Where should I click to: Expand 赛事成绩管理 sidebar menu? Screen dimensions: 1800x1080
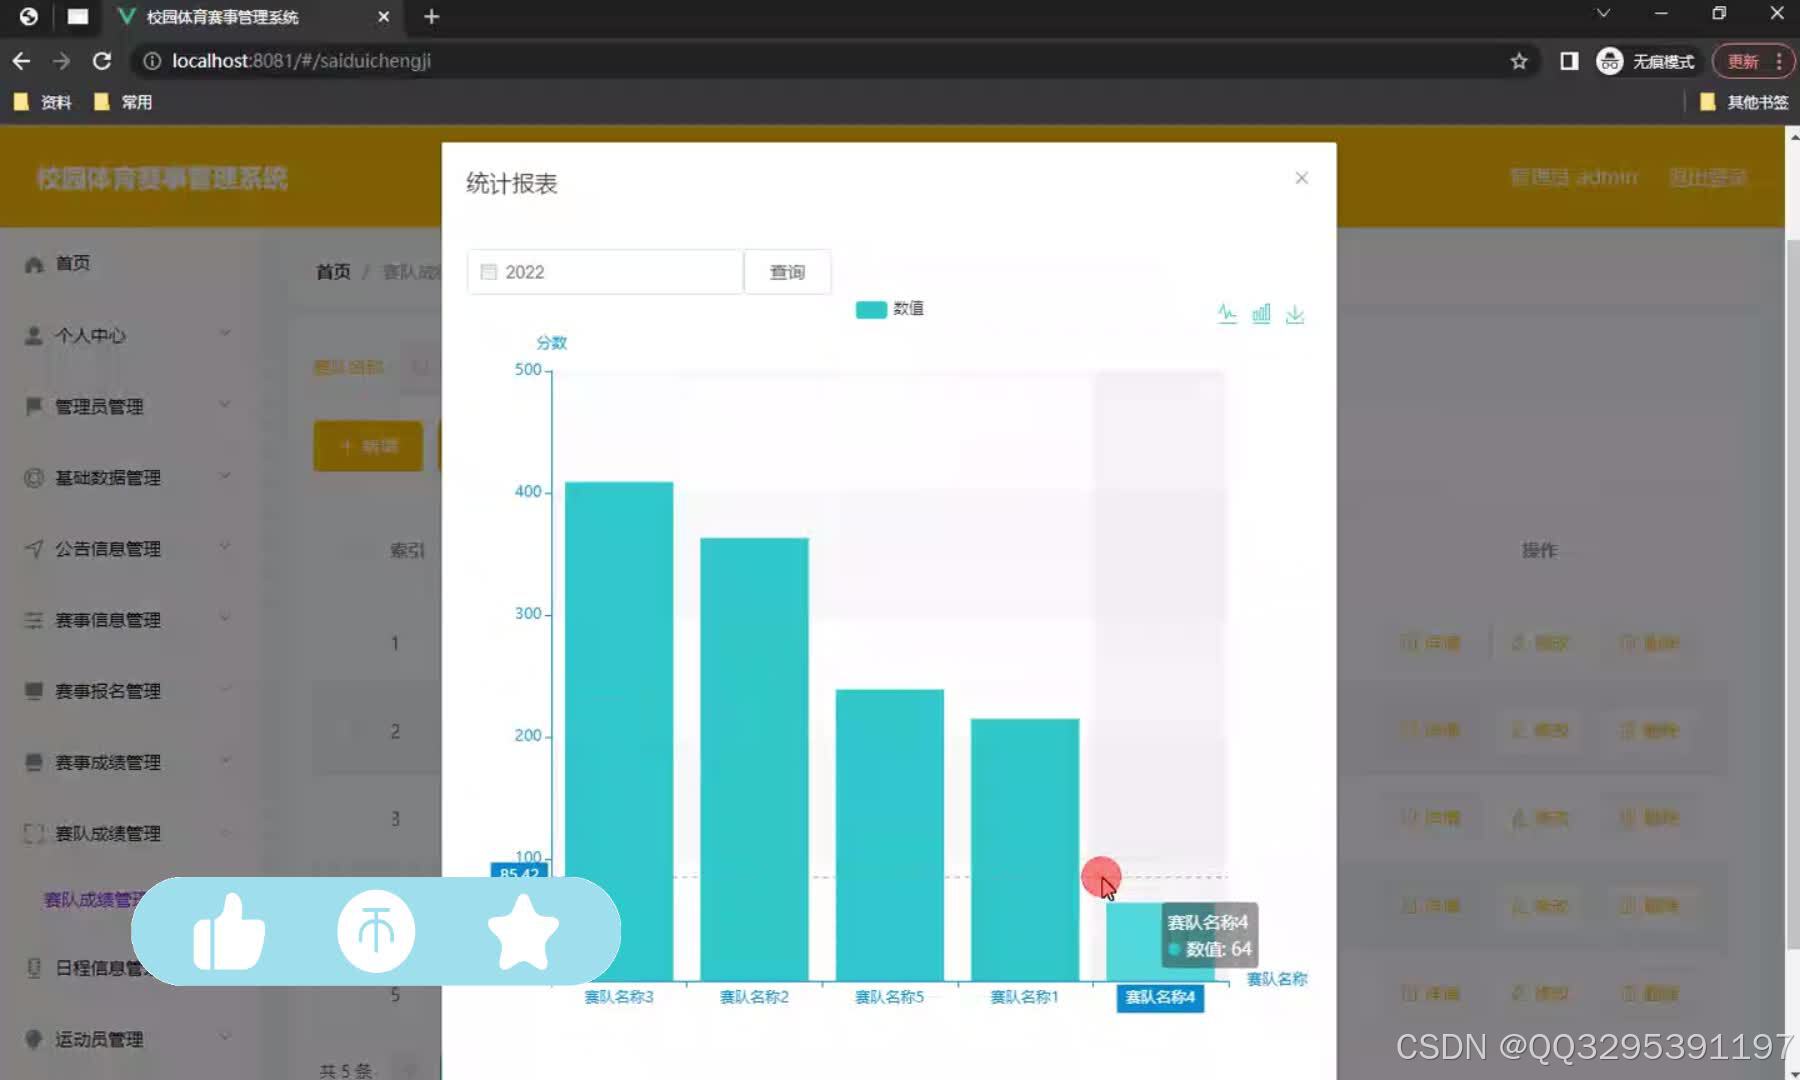click(x=130, y=762)
